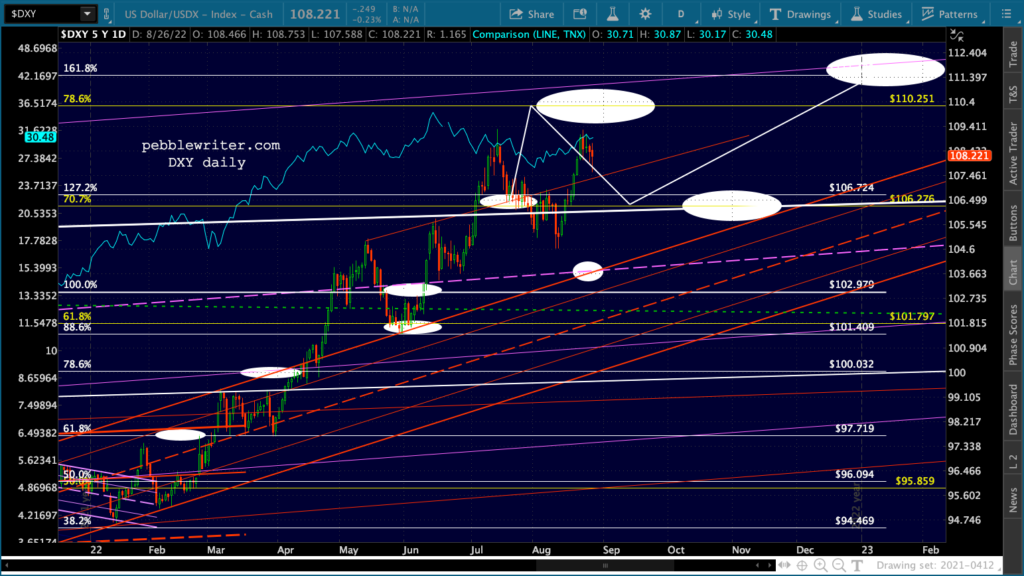
Task: Click the $106.276 level label
Action: (x=912, y=198)
